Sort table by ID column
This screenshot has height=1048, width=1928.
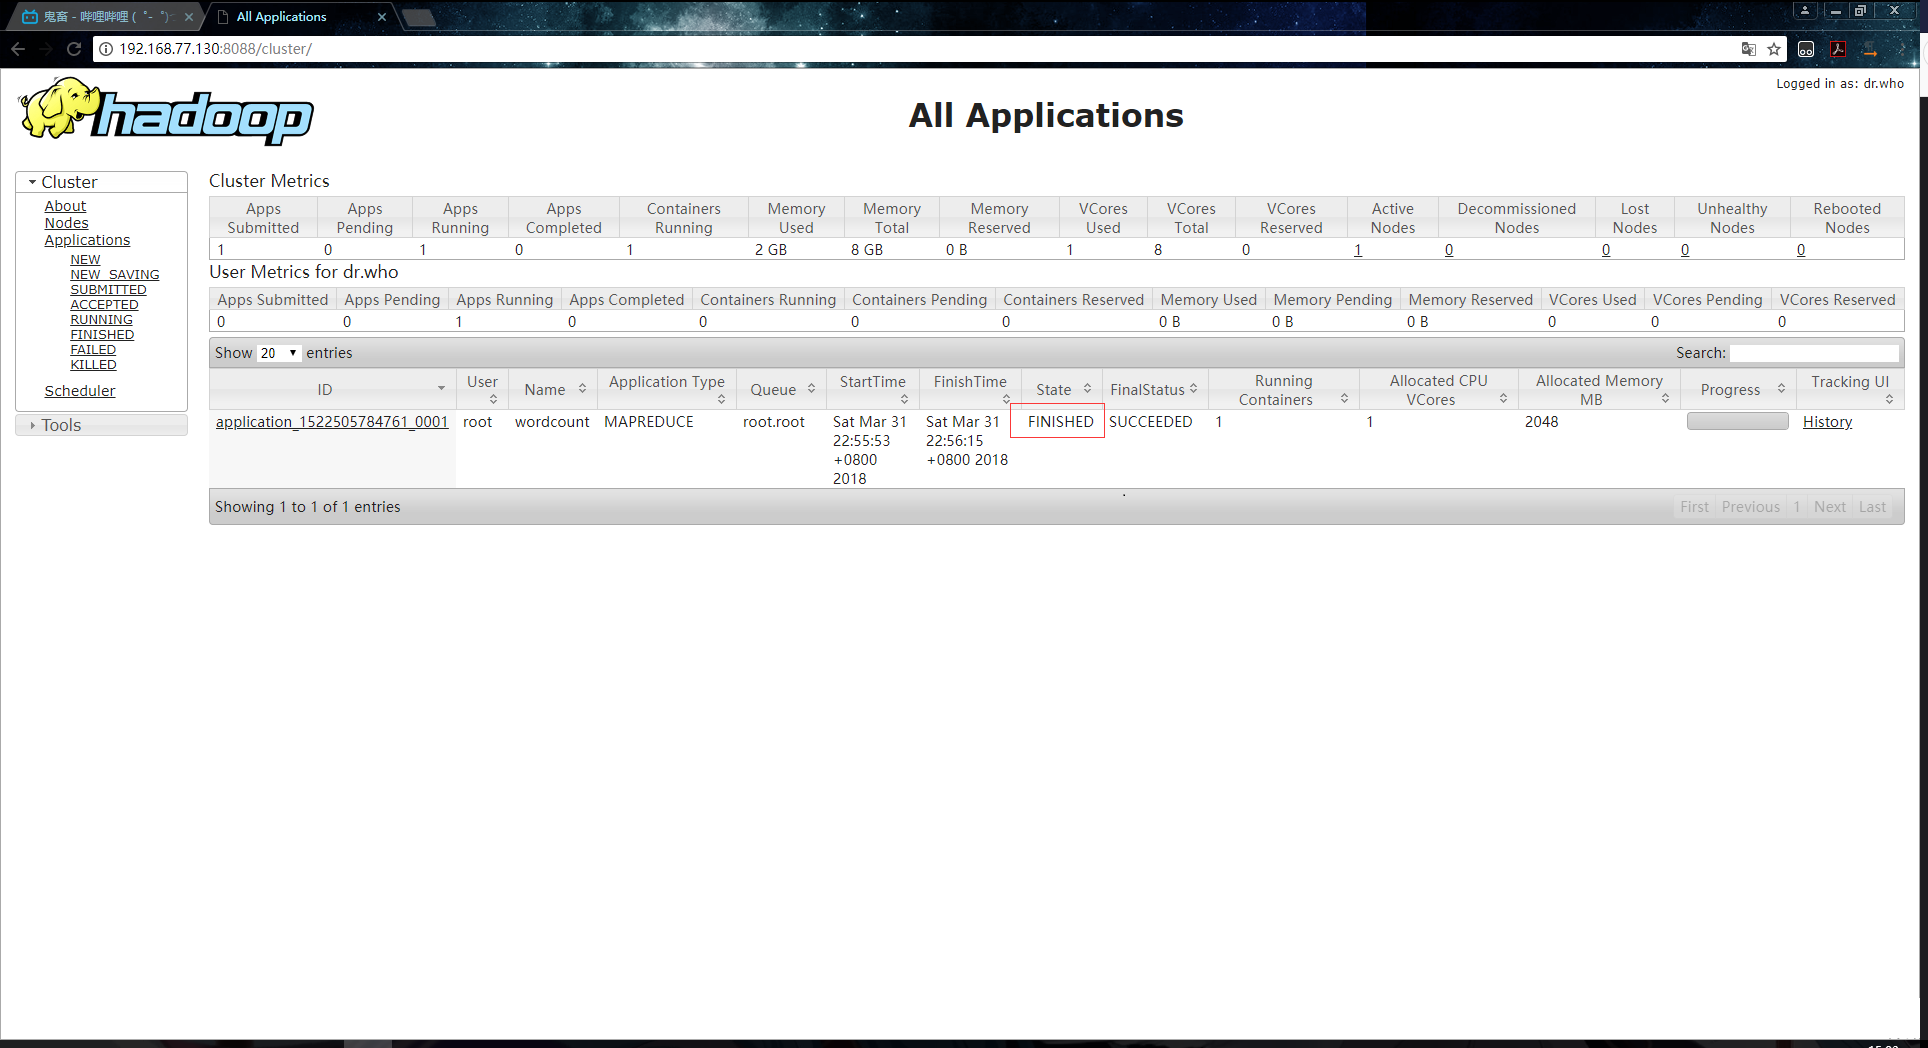click(332, 389)
